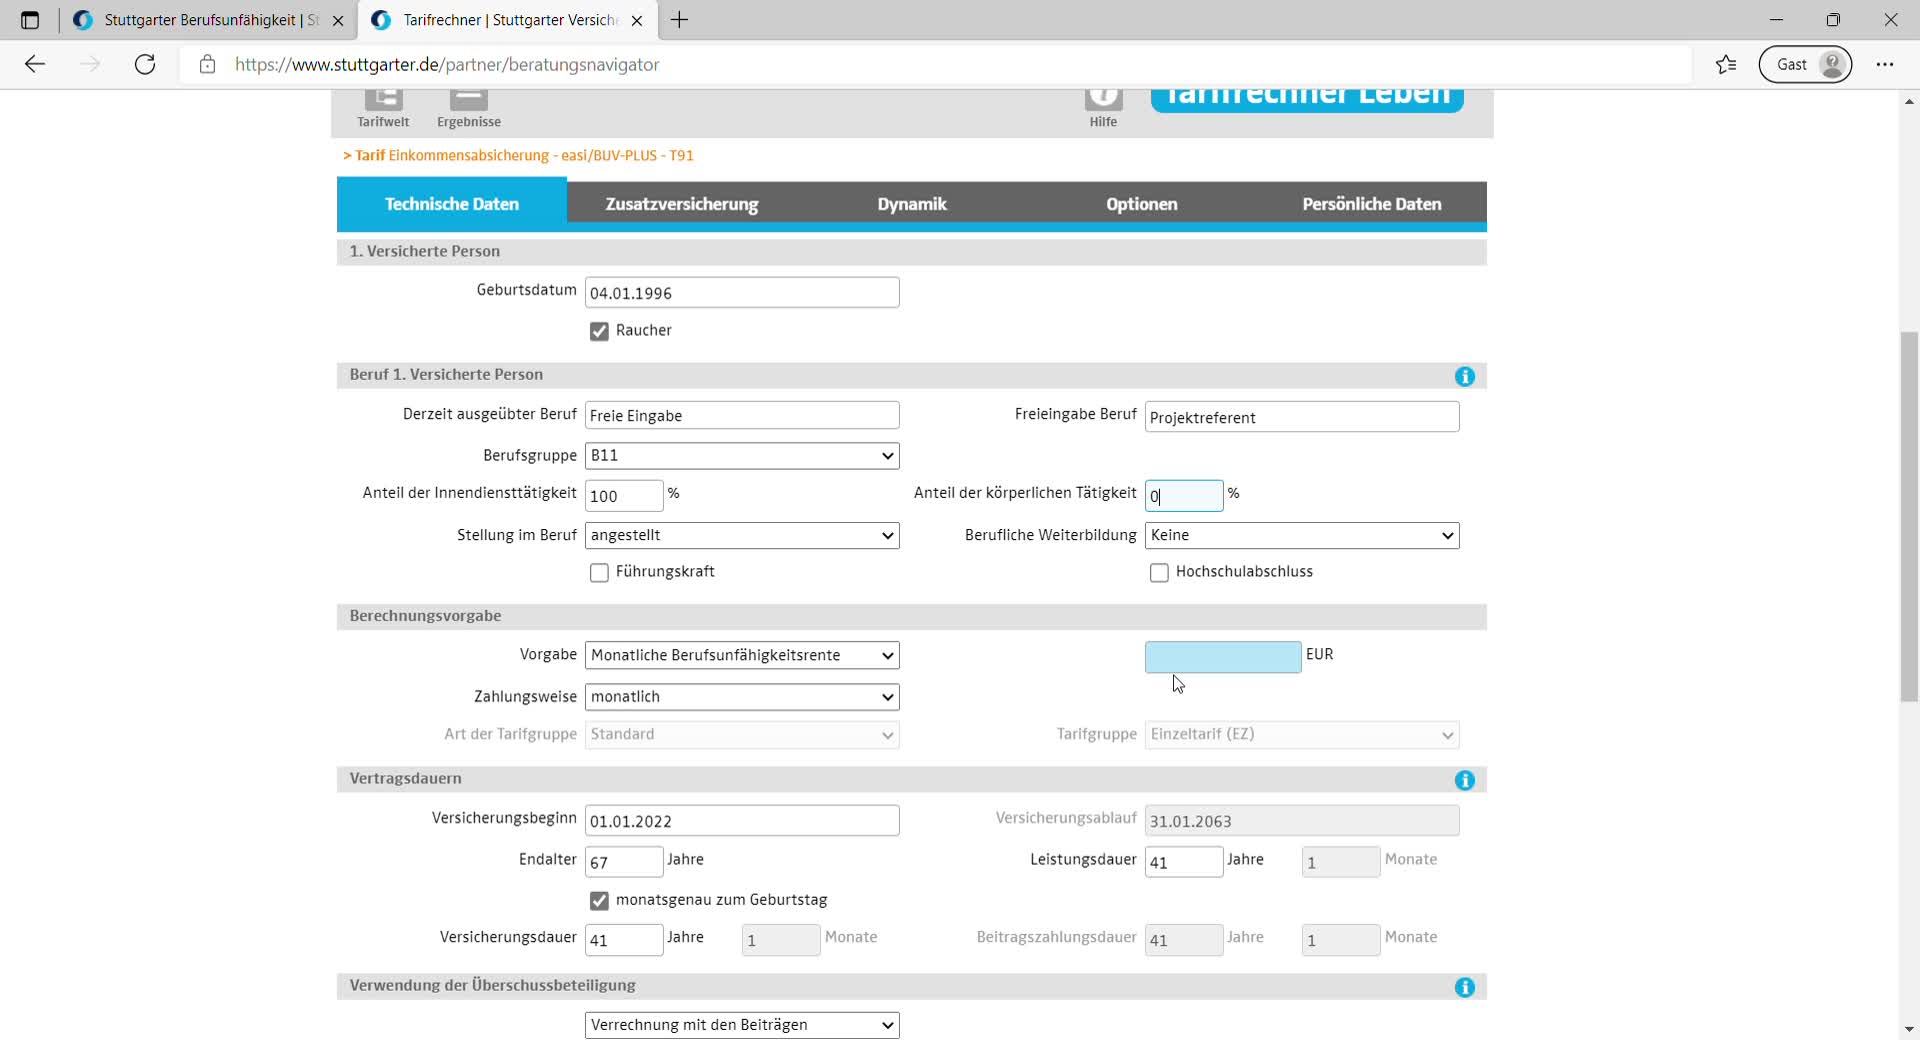
Task: Open browser favorites star icon
Action: (1725, 65)
